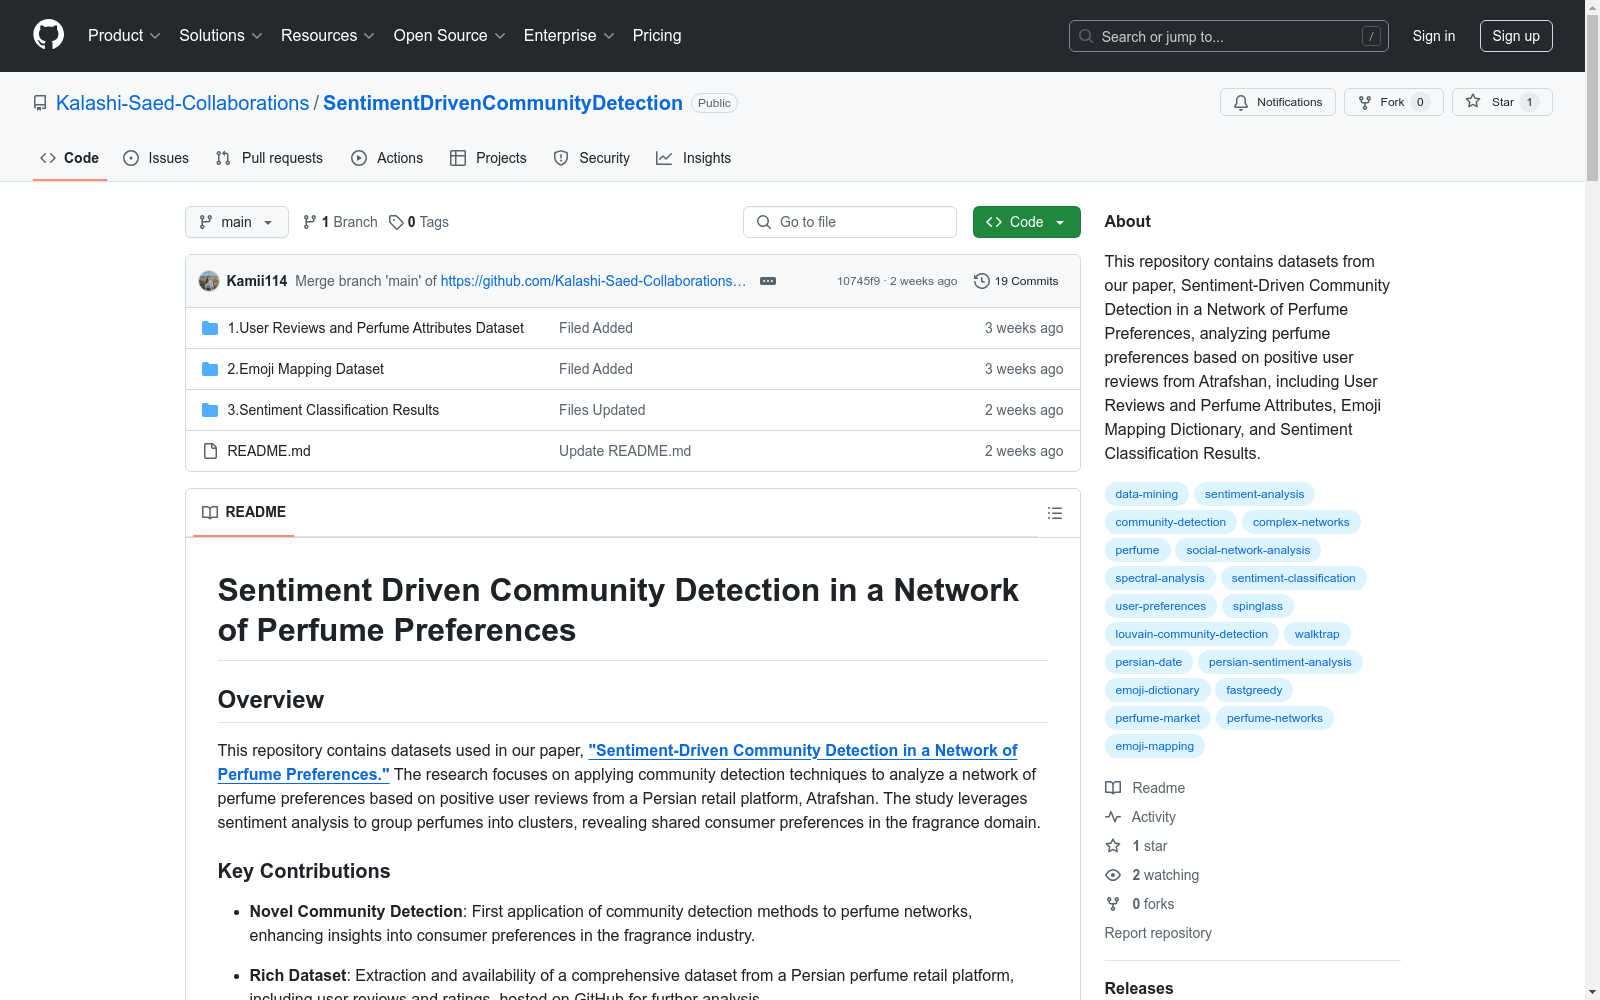Star this repository
The width and height of the screenshot is (1600, 1000).
[1502, 102]
